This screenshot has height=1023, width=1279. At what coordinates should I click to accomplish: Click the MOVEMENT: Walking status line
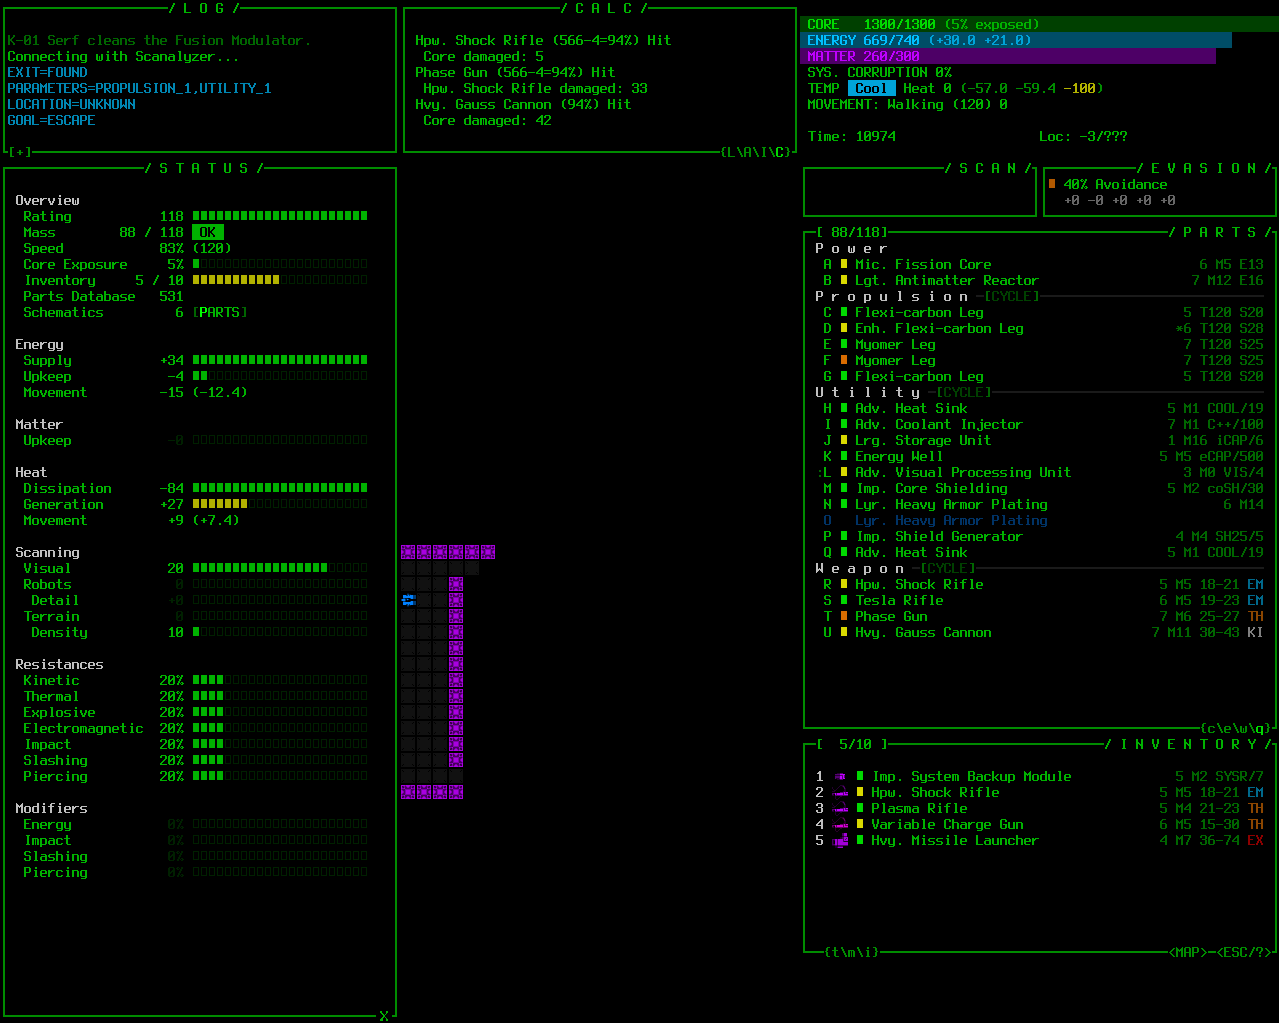point(908,104)
